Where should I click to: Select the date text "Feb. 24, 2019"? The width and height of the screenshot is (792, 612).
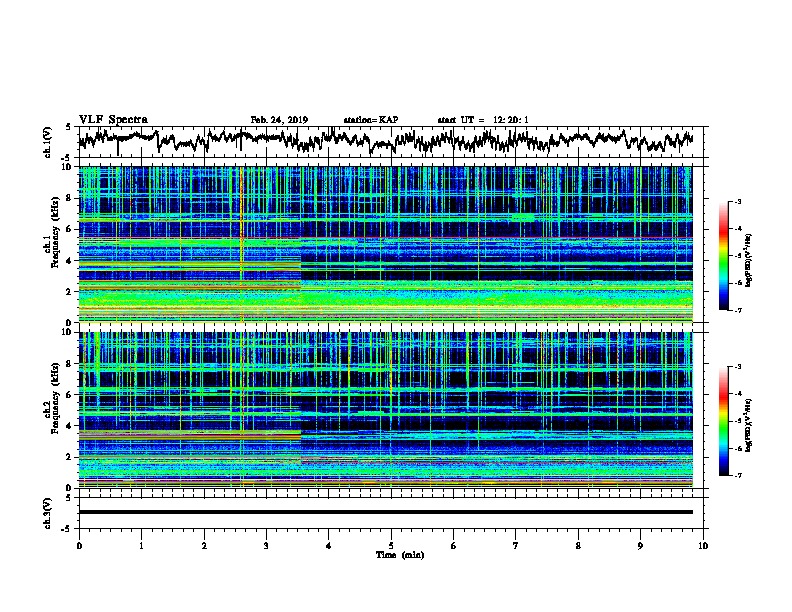[279, 120]
